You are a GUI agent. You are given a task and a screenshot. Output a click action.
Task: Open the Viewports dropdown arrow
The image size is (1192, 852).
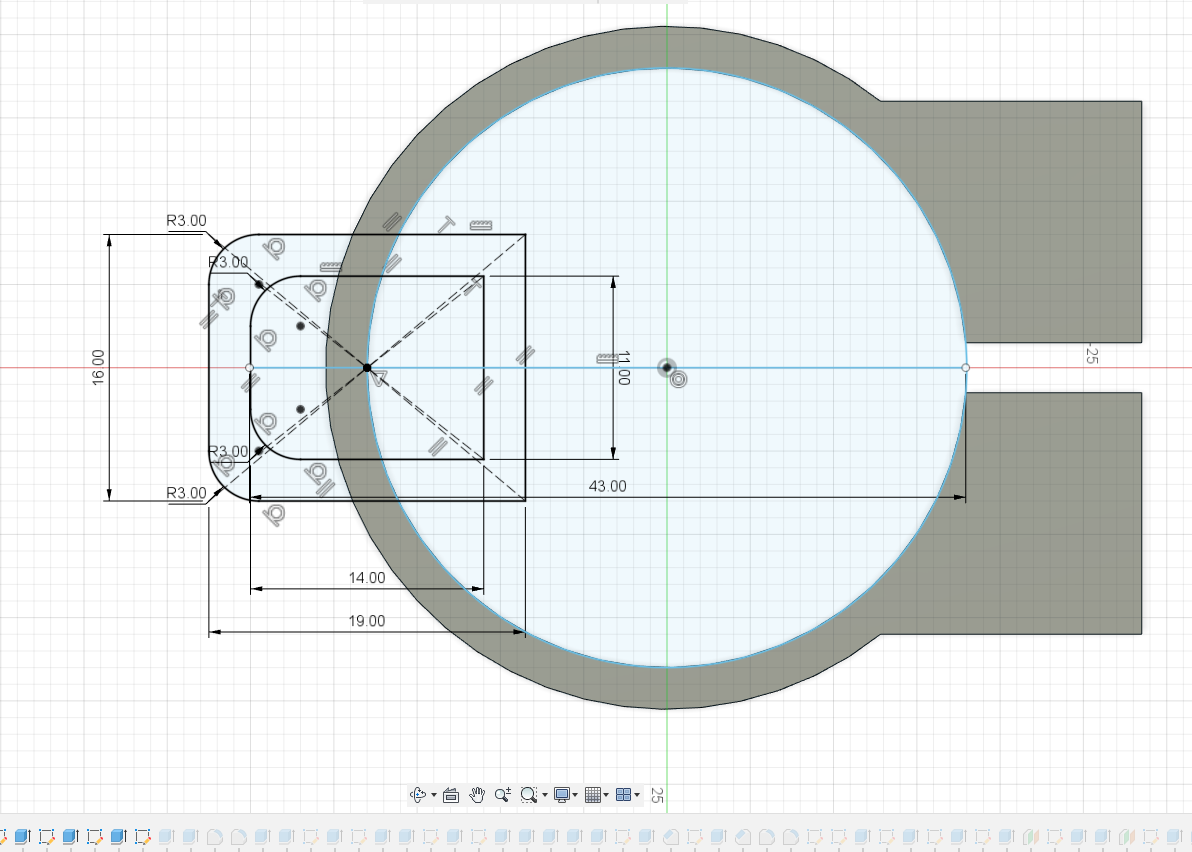pos(637,796)
